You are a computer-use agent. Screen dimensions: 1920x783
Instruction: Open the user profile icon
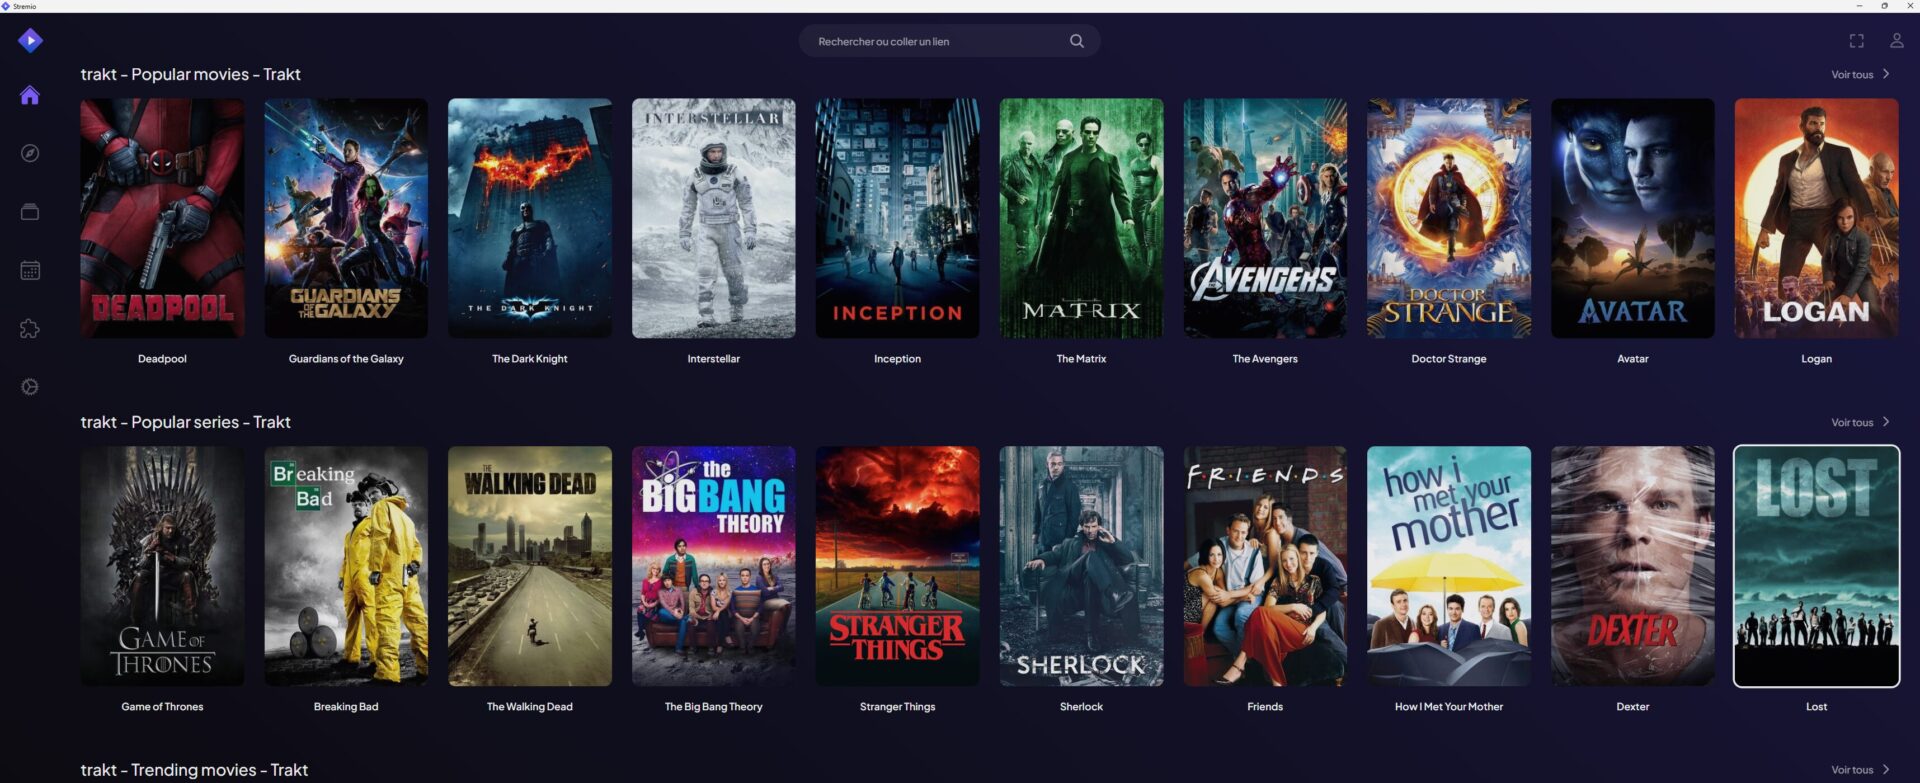coord(1896,41)
